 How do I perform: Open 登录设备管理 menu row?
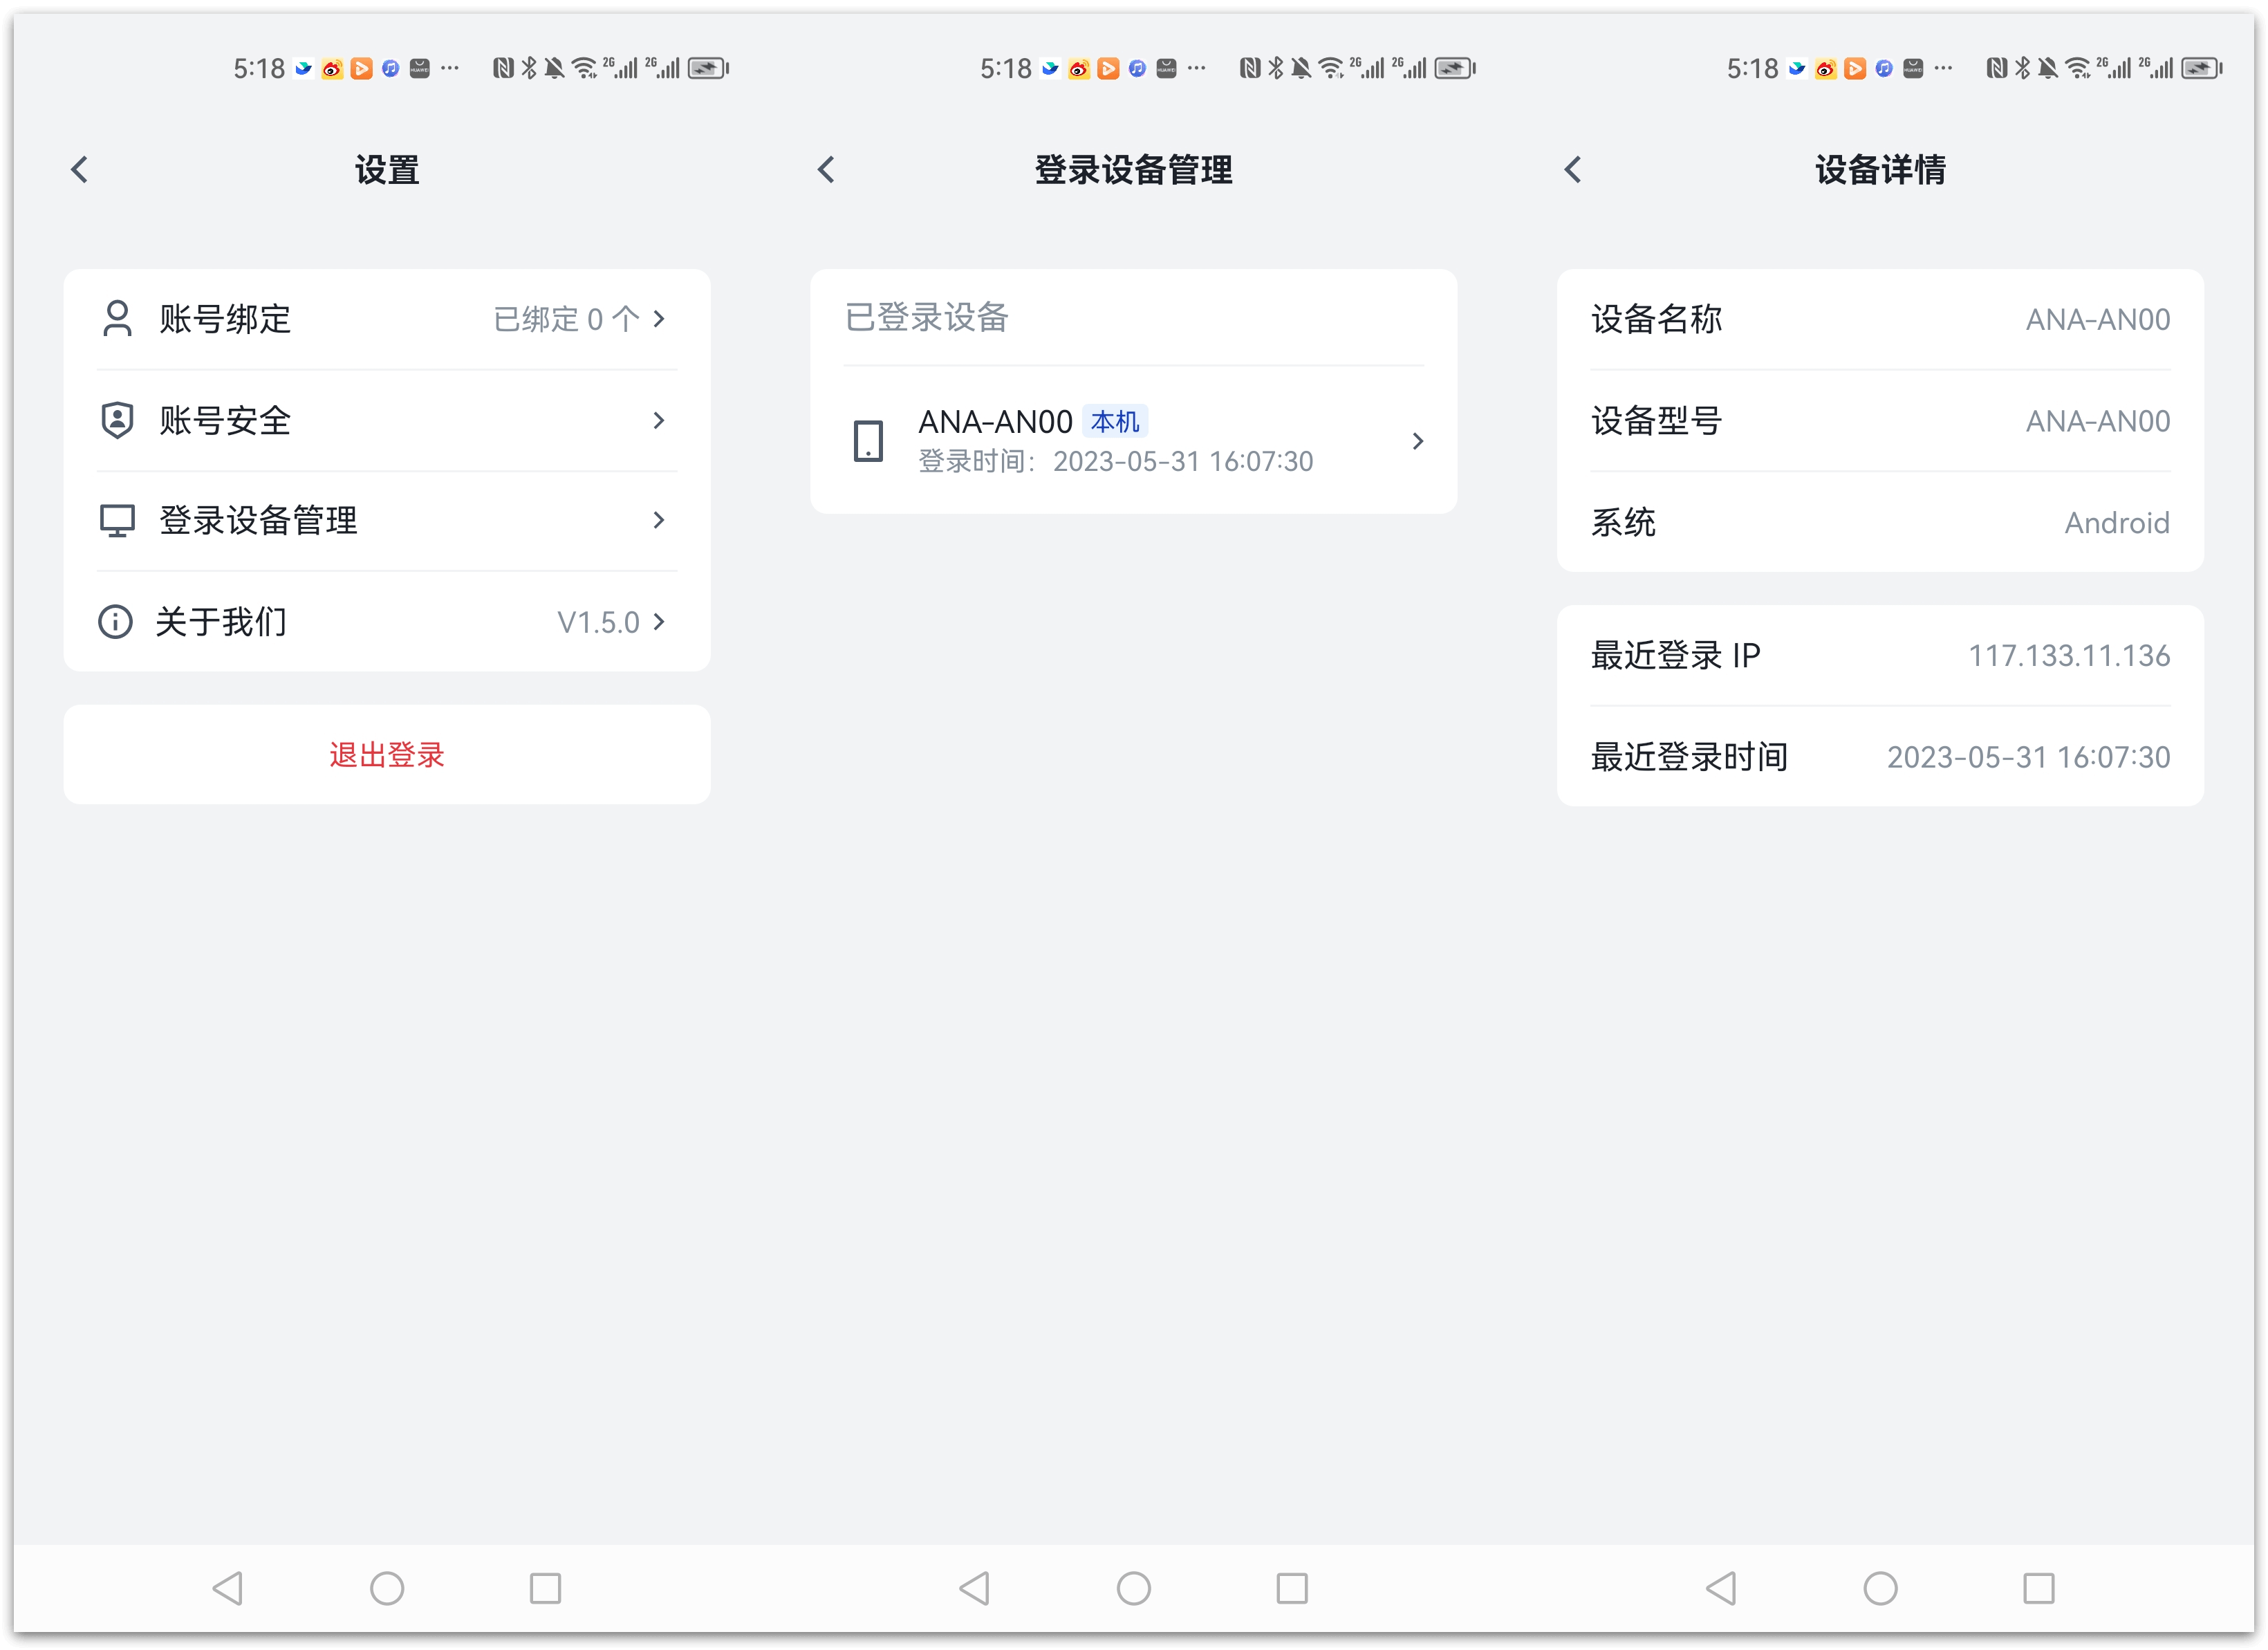click(386, 521)
